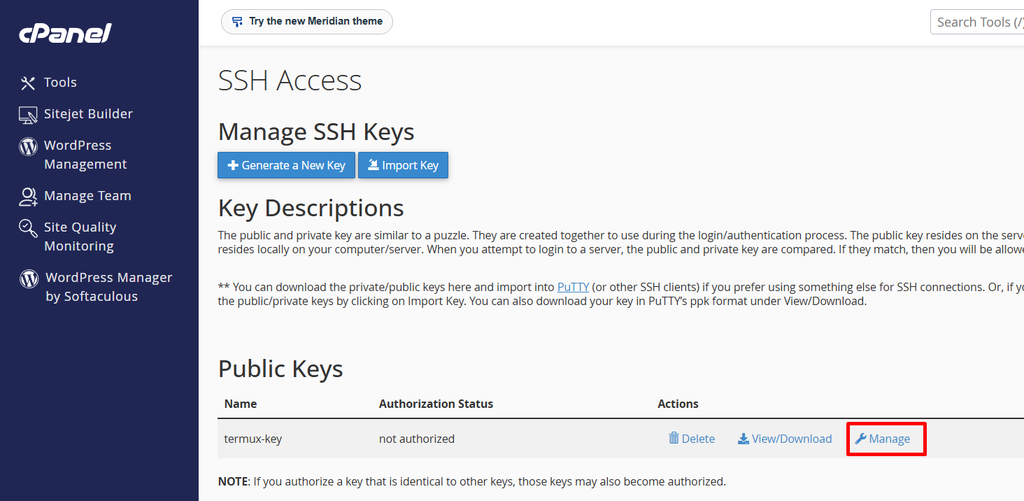Click the cPanel logo
The image size is (1024, 501).
tap(65, 33)
